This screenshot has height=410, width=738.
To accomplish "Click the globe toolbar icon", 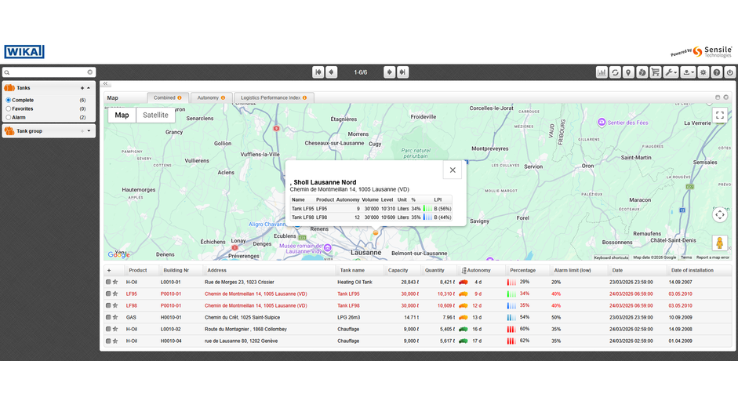I will (x=642, y=72).
